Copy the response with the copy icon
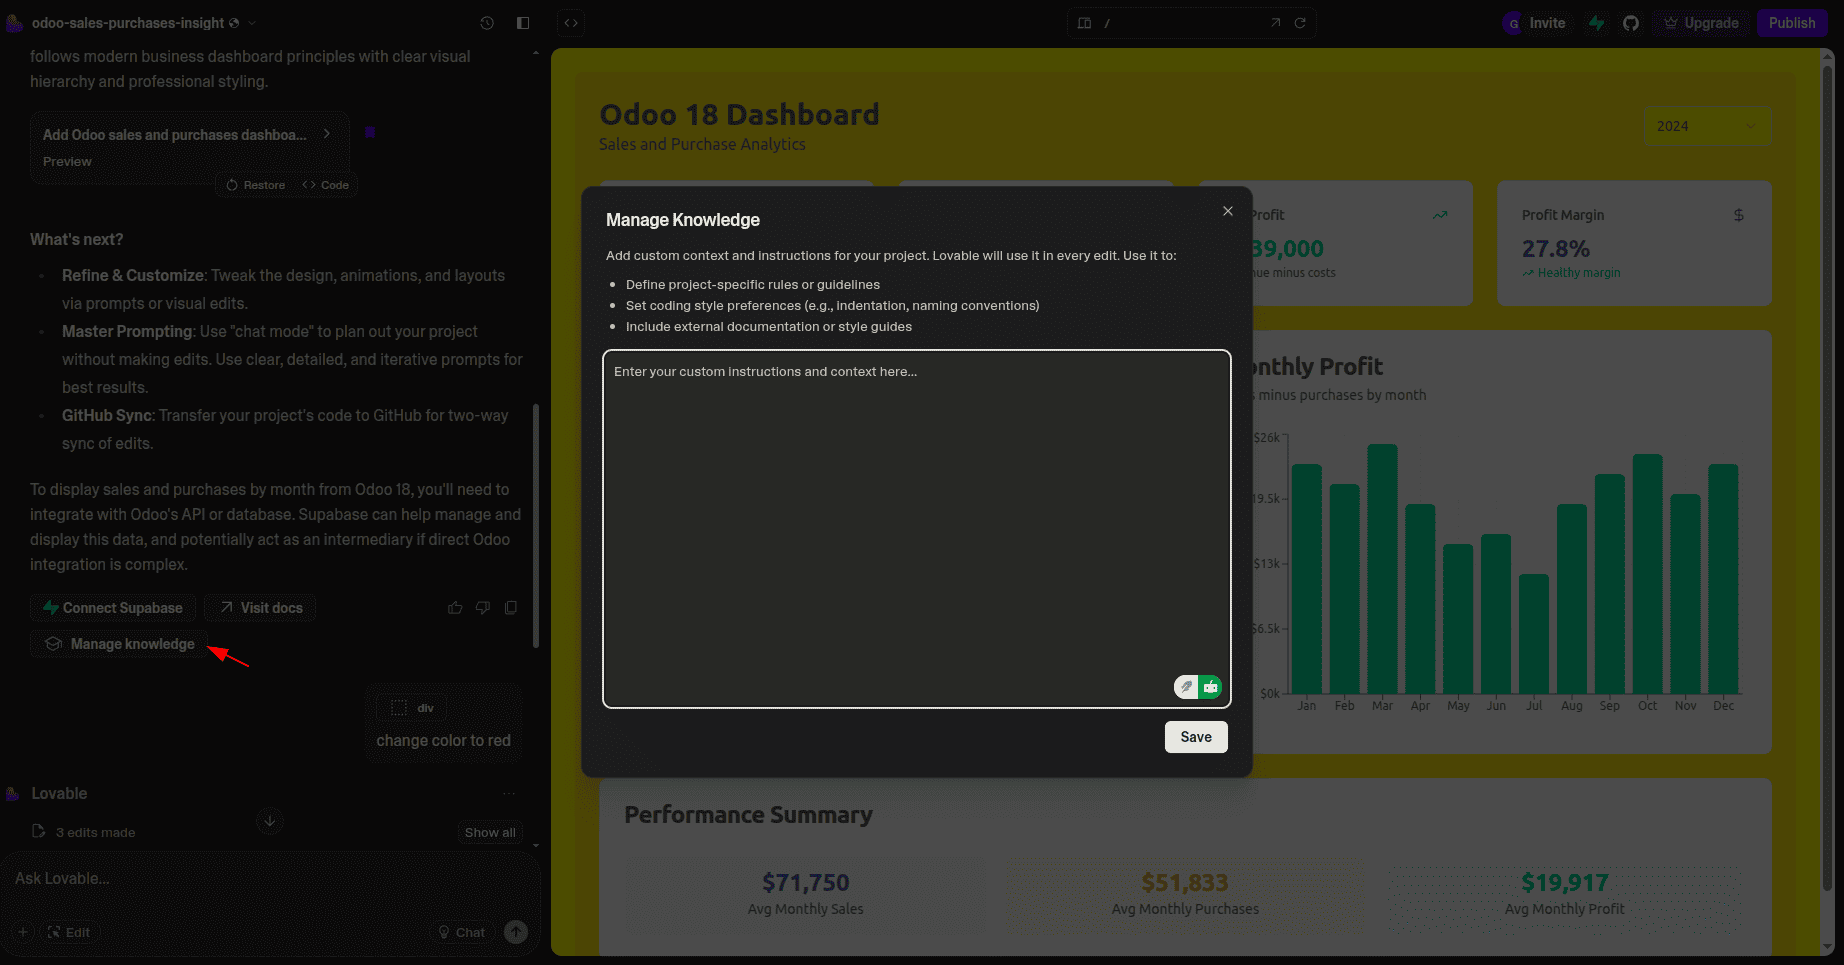The width and height of the screenshot is (1844, 965). click(511, 608)
